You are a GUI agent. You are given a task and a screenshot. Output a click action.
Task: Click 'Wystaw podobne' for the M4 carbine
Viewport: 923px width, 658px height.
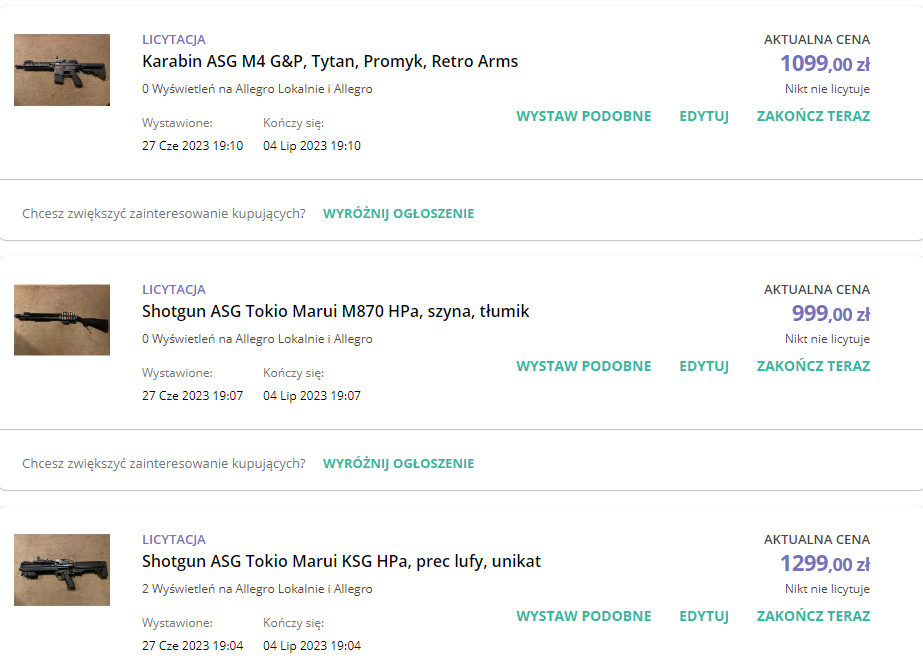tap(583, 116)
